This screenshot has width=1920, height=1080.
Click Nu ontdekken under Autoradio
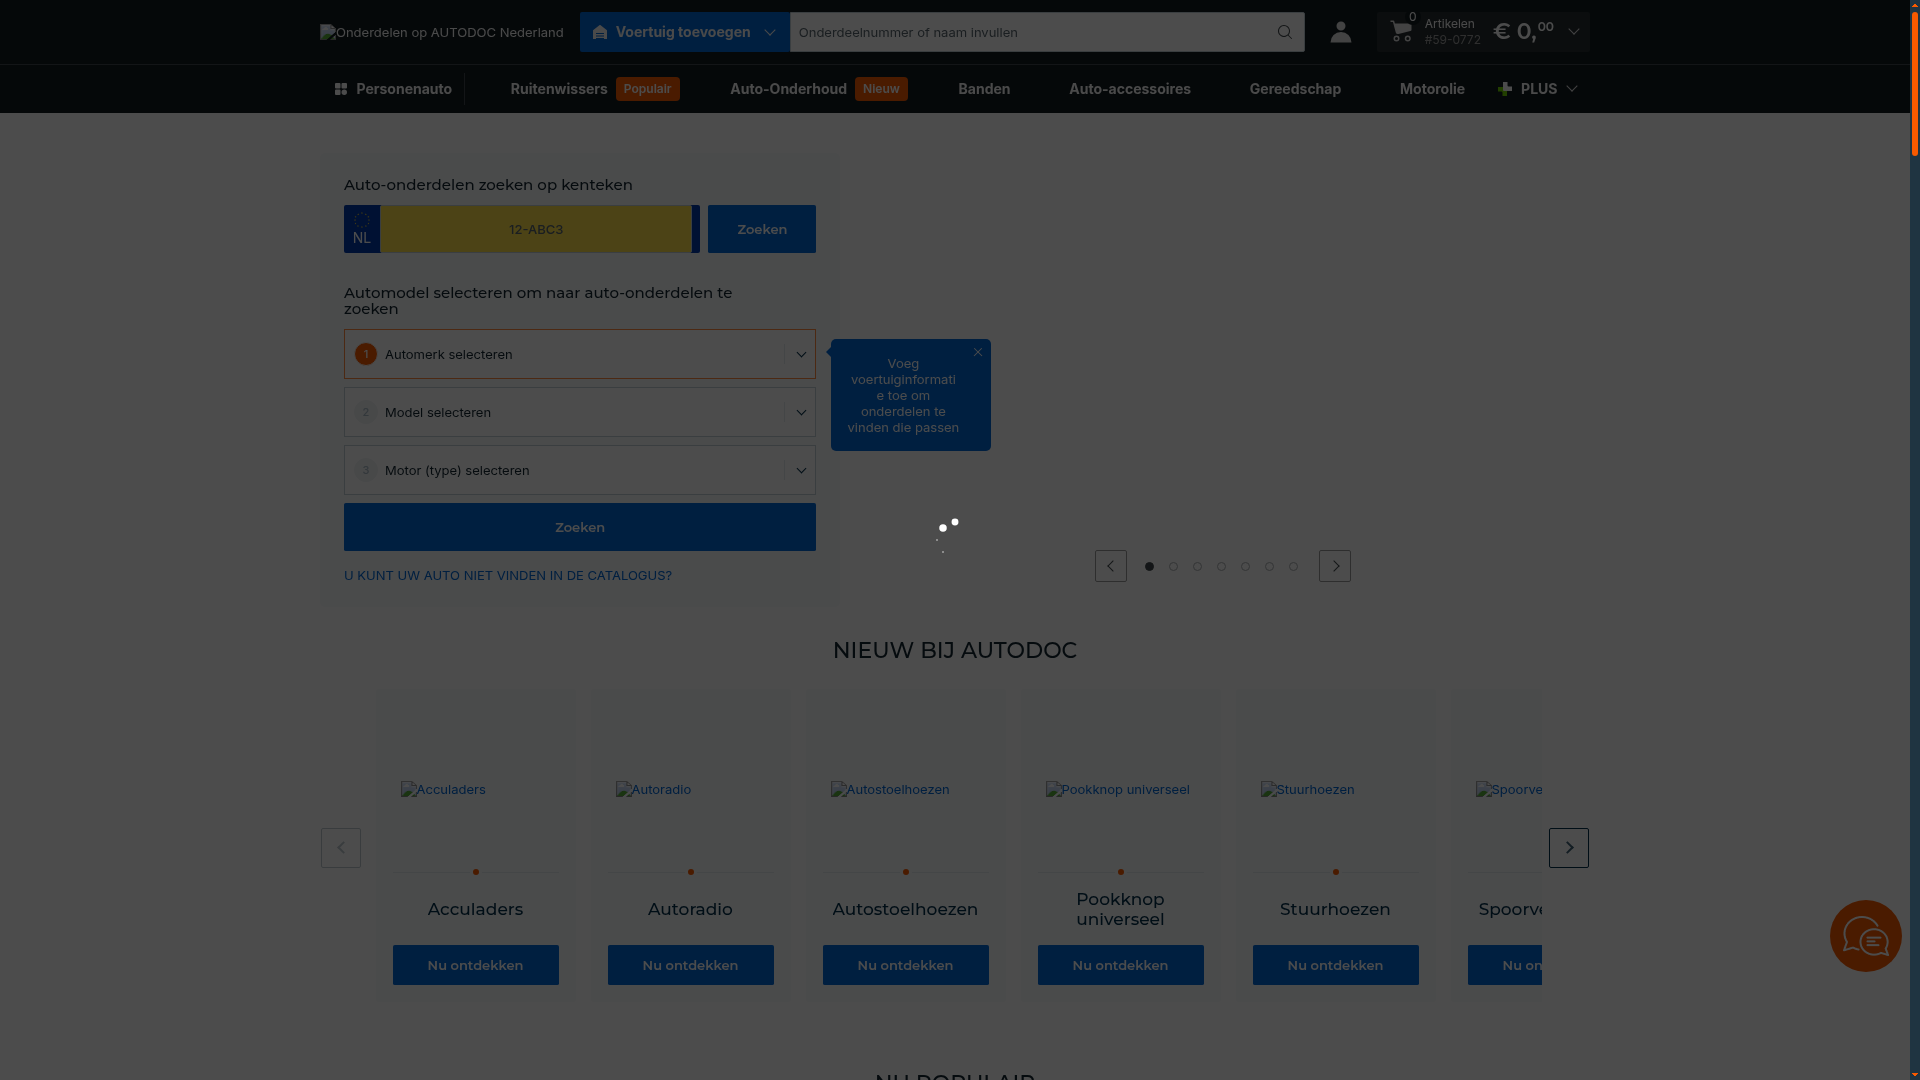[x=691, y=965]
